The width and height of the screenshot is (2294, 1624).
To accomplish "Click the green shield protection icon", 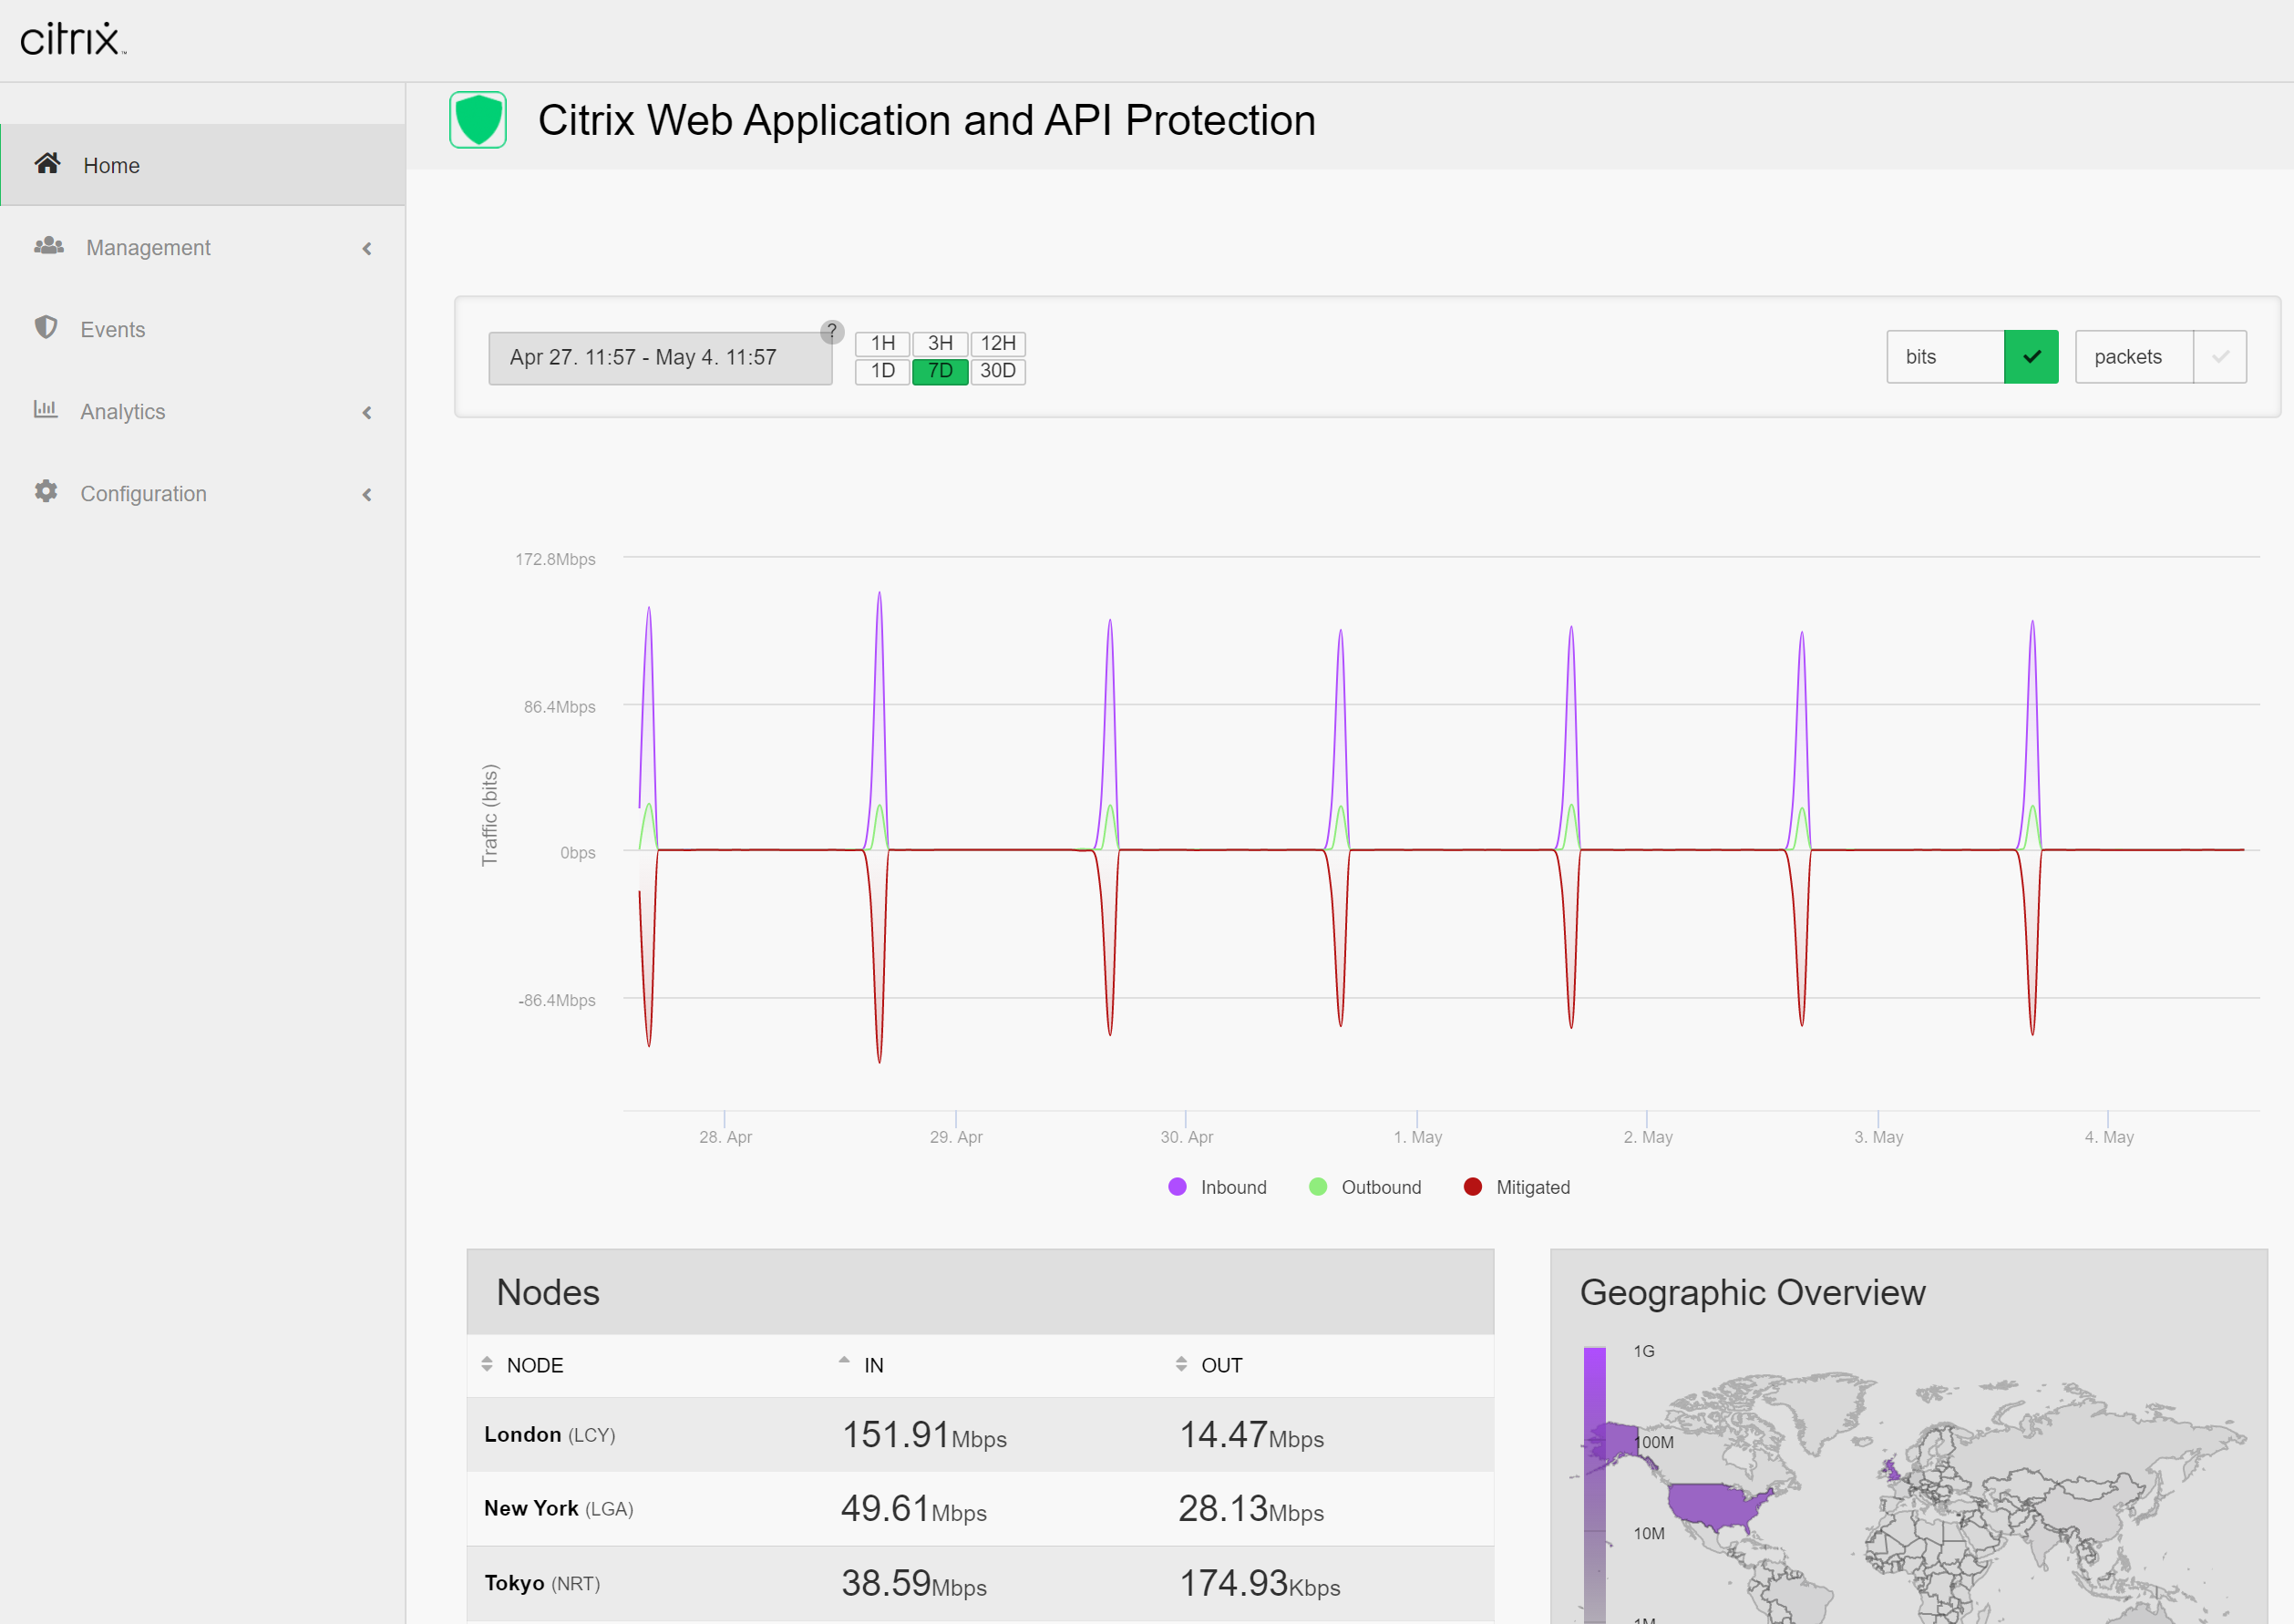I will (x=478, y=120).
